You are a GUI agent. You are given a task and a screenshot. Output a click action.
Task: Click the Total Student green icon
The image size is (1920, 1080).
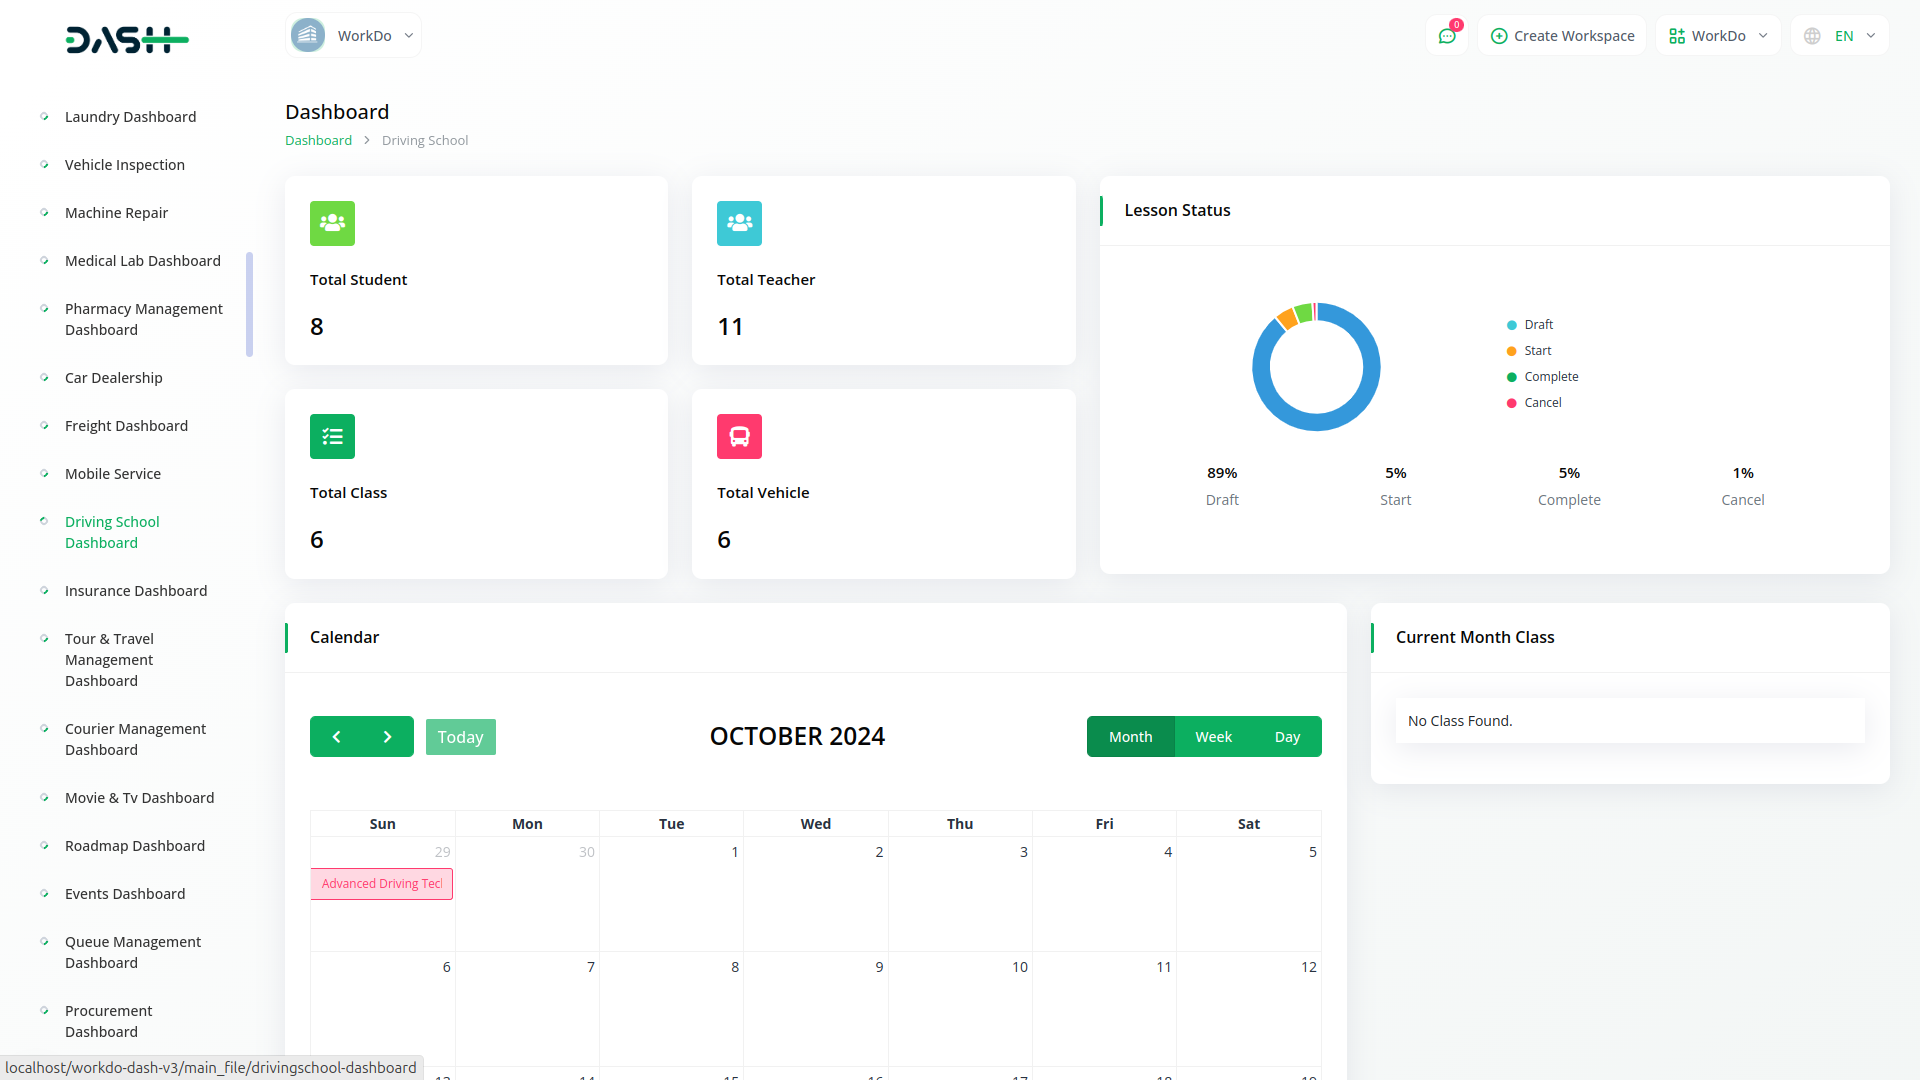tap(332, 223)
